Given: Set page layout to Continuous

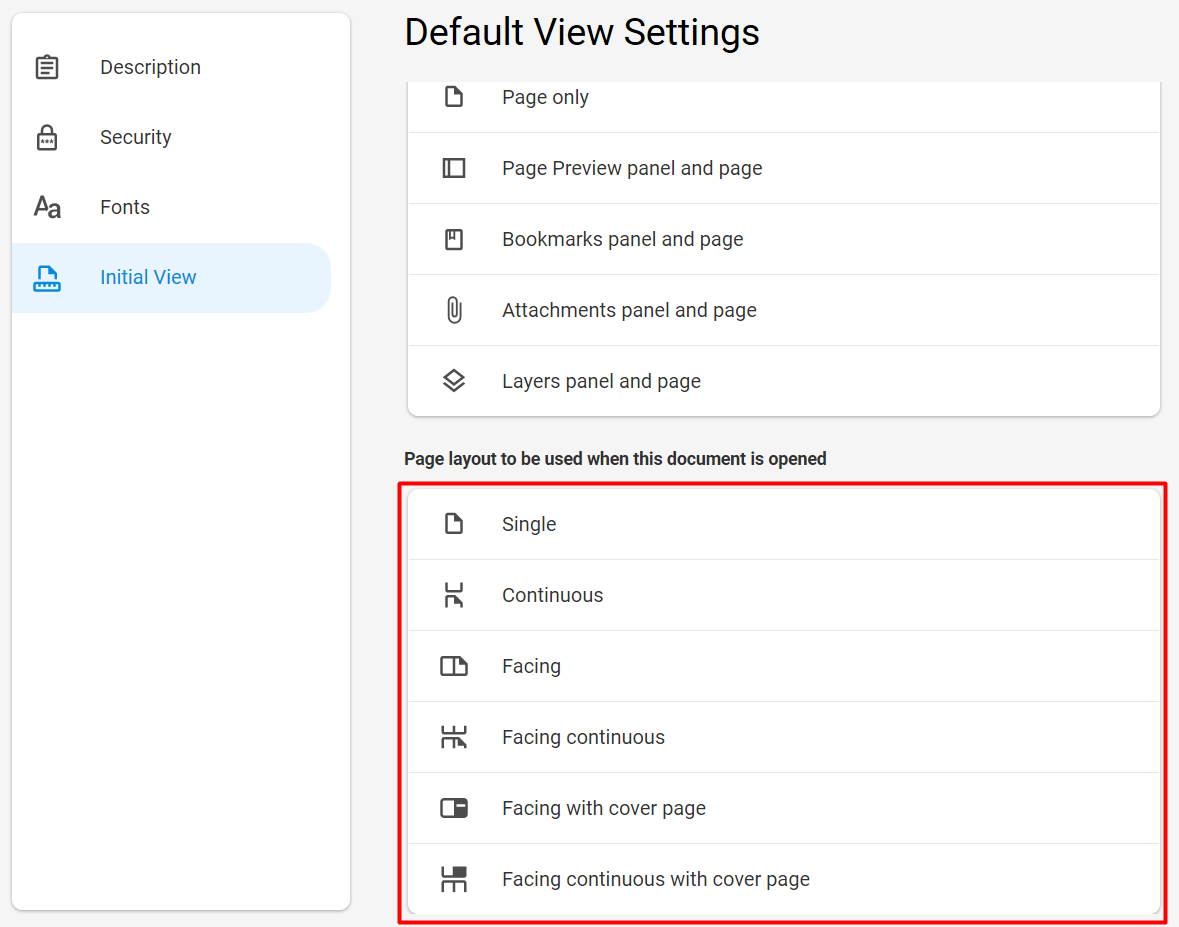Looking at the screenshot, I should point(783,595).
